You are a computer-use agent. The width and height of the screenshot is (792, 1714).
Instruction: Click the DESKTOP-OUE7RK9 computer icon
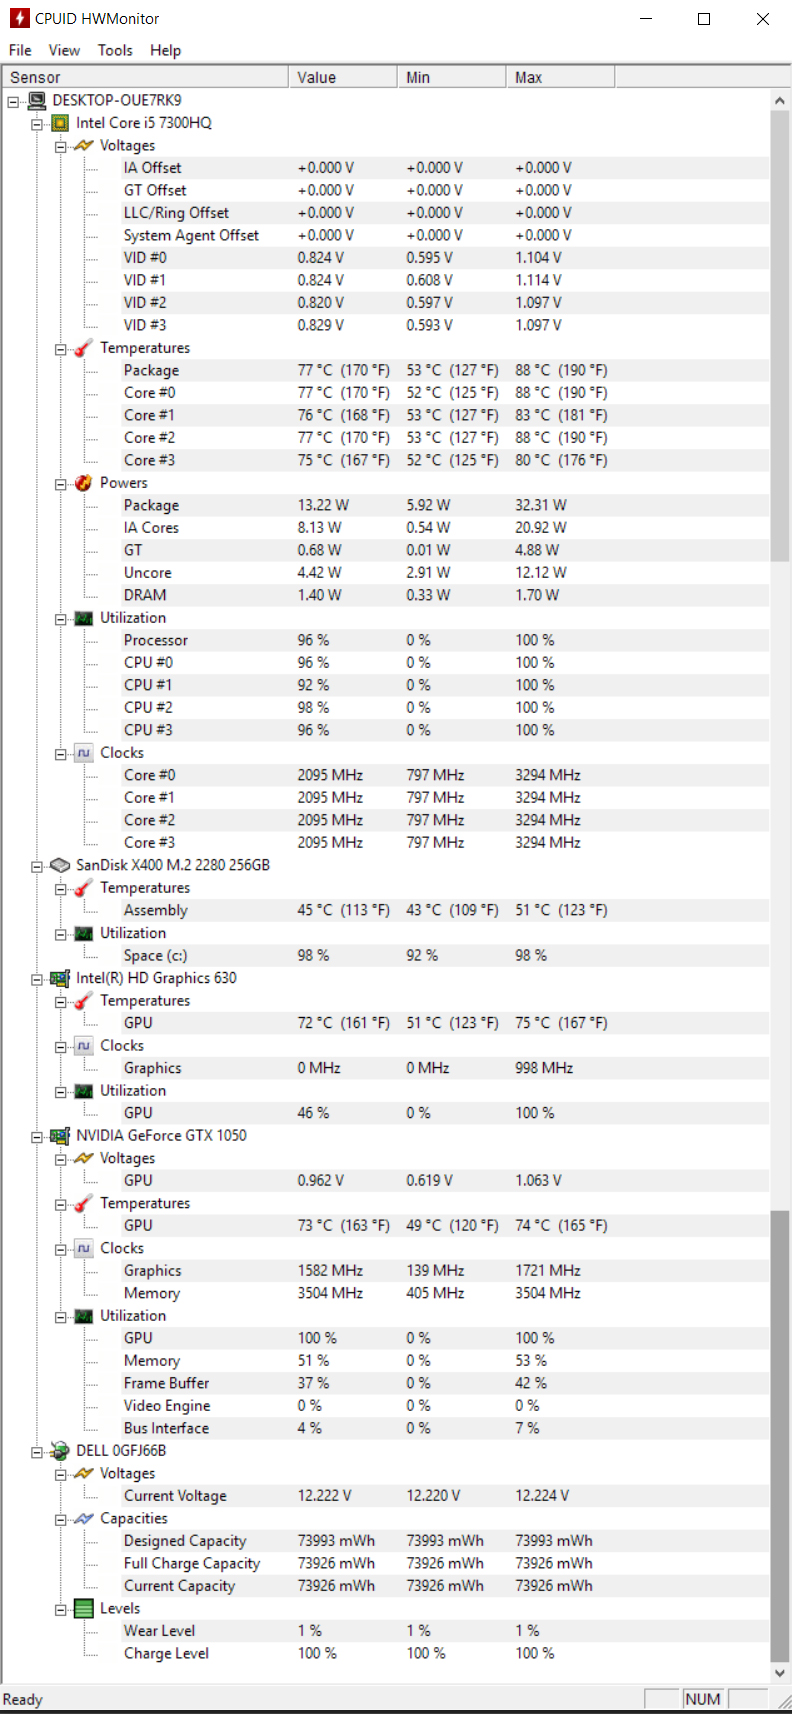coord(37,100)
